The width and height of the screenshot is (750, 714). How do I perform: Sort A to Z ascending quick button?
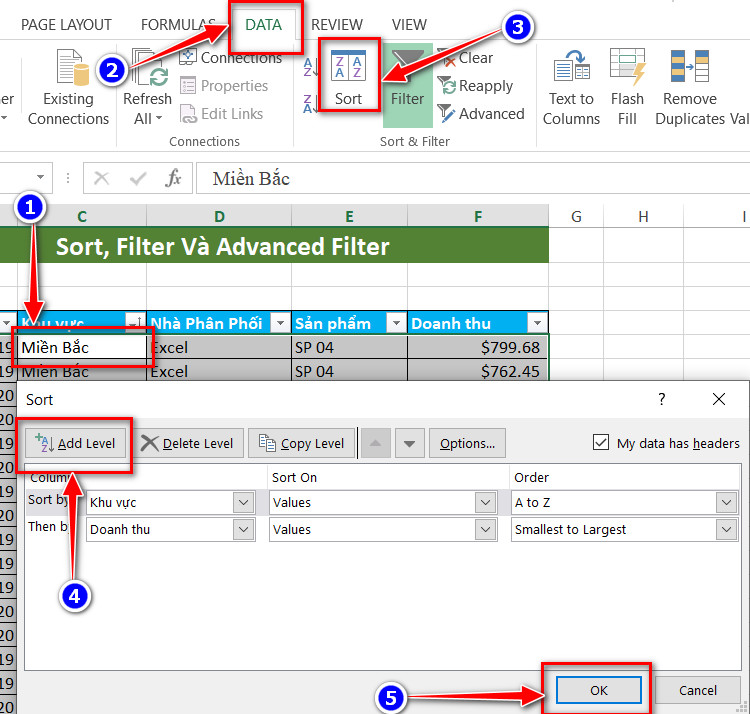click(x=310, y=67)
